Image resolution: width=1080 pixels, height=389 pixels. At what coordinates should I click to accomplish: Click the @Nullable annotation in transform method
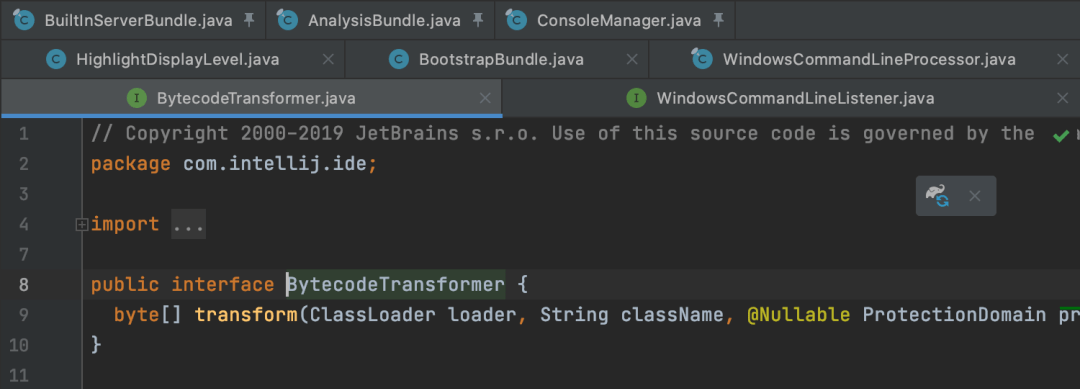point(798,315)
